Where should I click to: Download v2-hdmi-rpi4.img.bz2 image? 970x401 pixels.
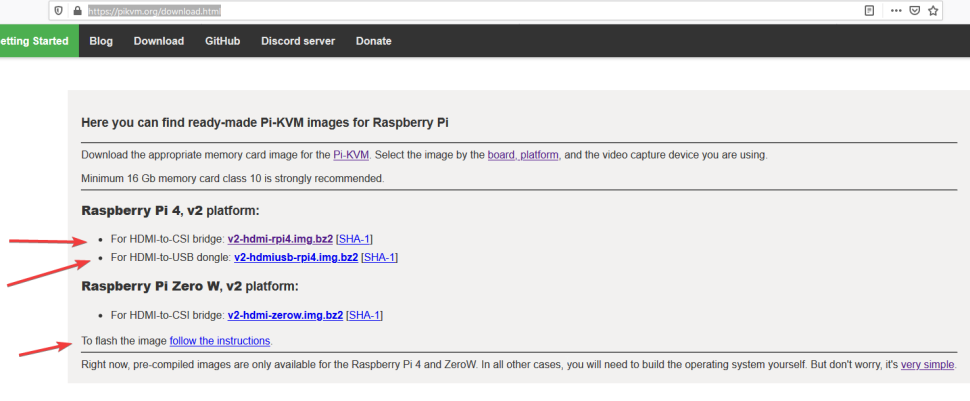[280, 239]
